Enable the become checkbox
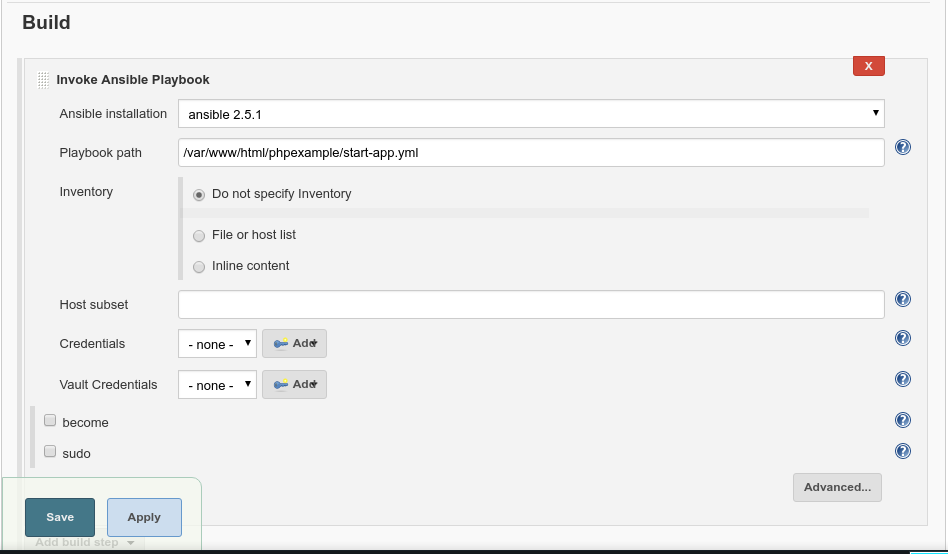The width and height of the screenshot is (948, 554). (50, 420)
